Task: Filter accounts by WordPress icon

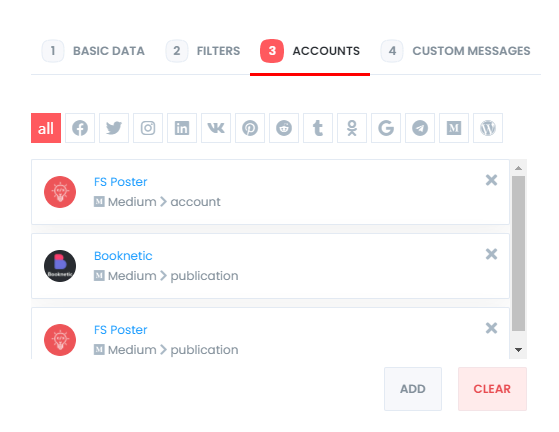Action: (488, 128)
